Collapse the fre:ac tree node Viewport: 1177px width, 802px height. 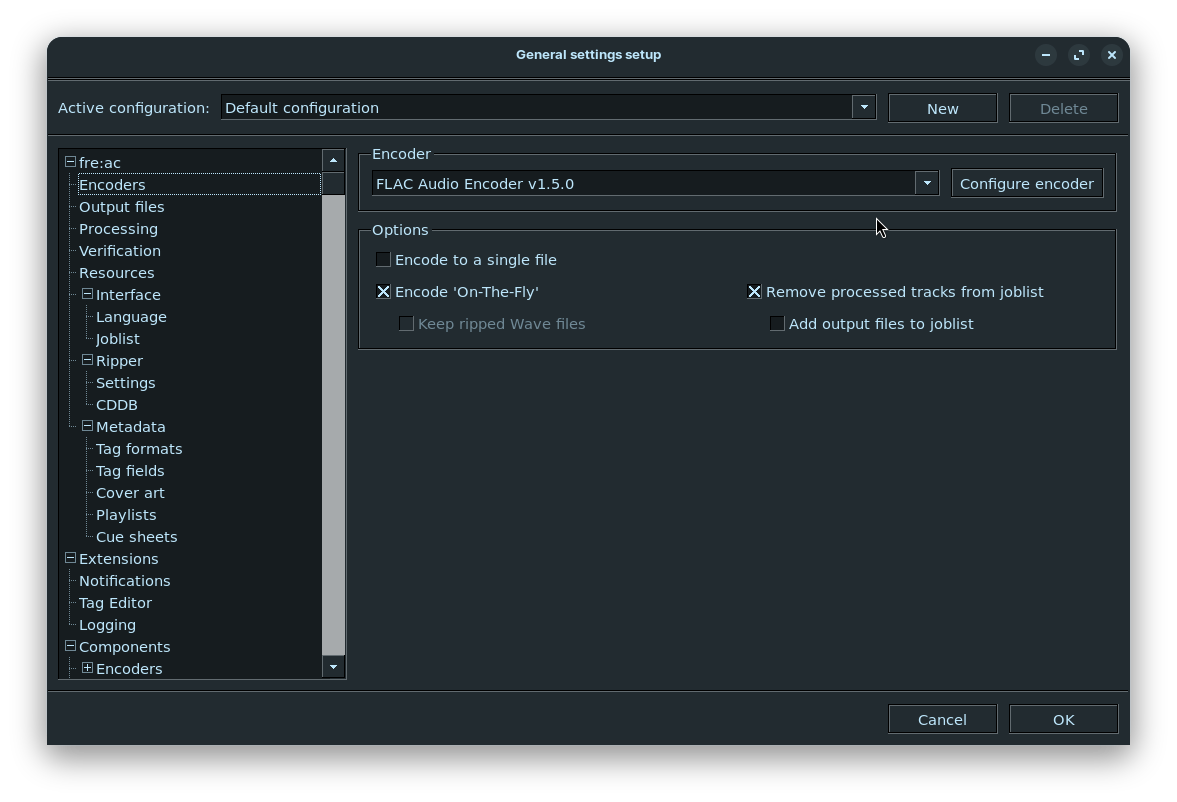70,162
